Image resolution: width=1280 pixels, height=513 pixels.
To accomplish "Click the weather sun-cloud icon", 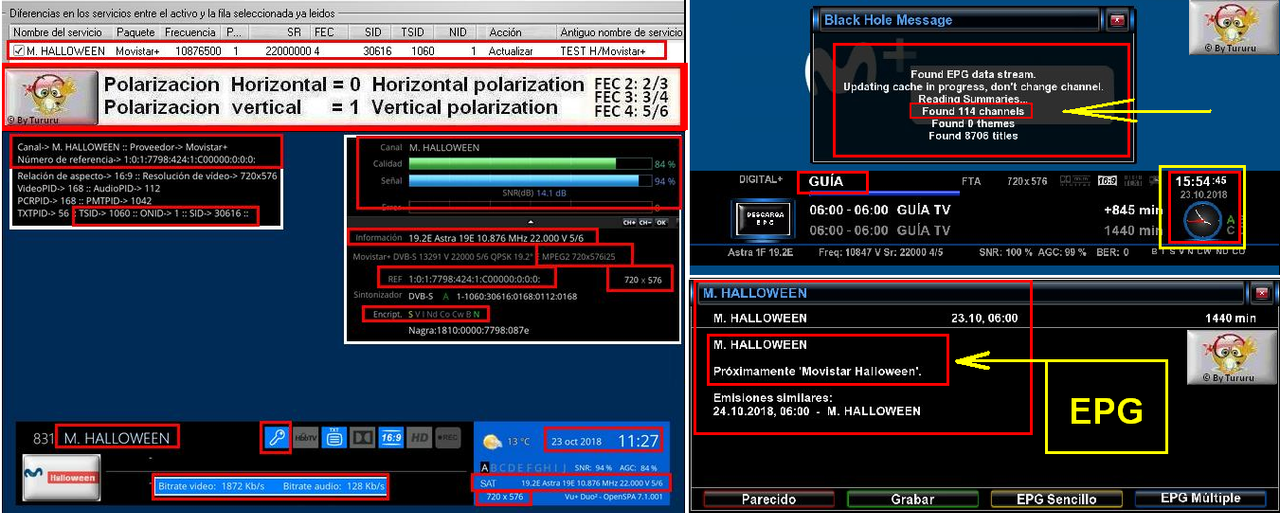I will pos(493,441).
